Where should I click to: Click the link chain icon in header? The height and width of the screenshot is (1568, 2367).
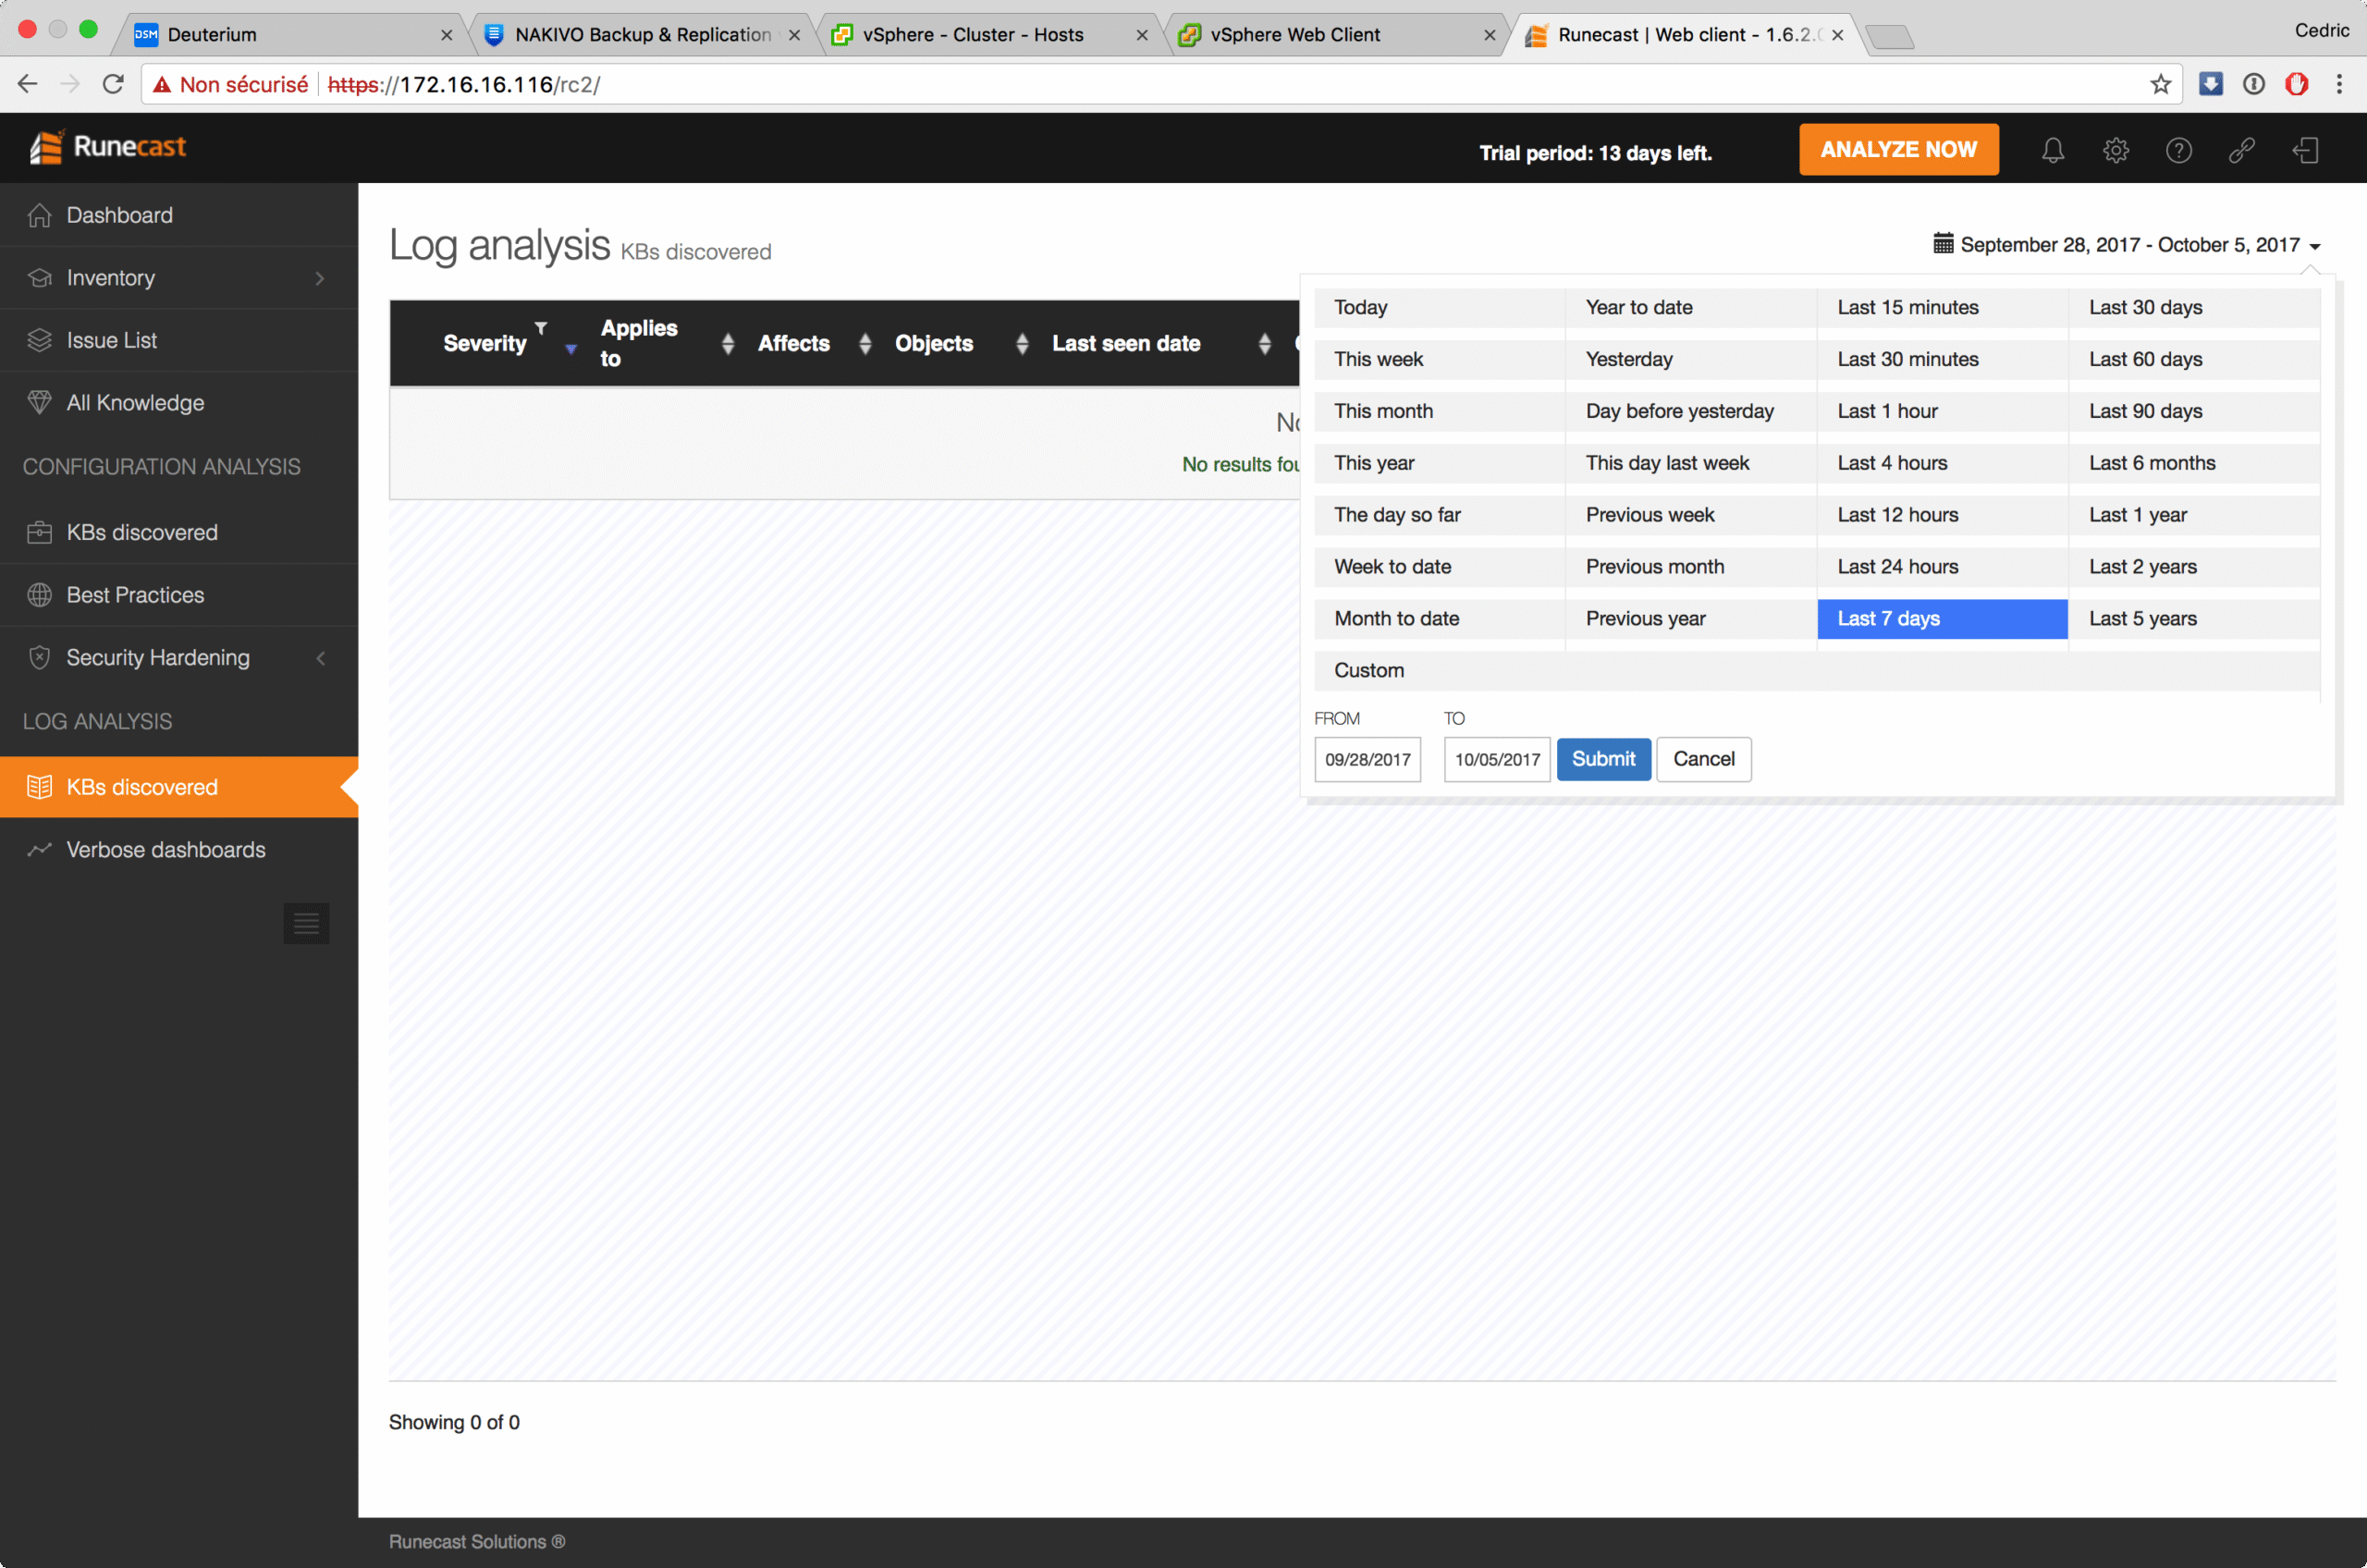[x=2241, y=150]
